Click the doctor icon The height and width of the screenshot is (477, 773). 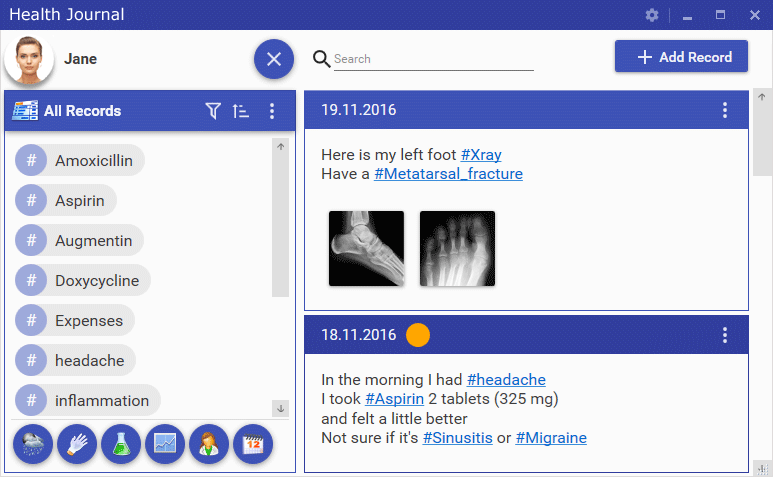tap(209, 443)
